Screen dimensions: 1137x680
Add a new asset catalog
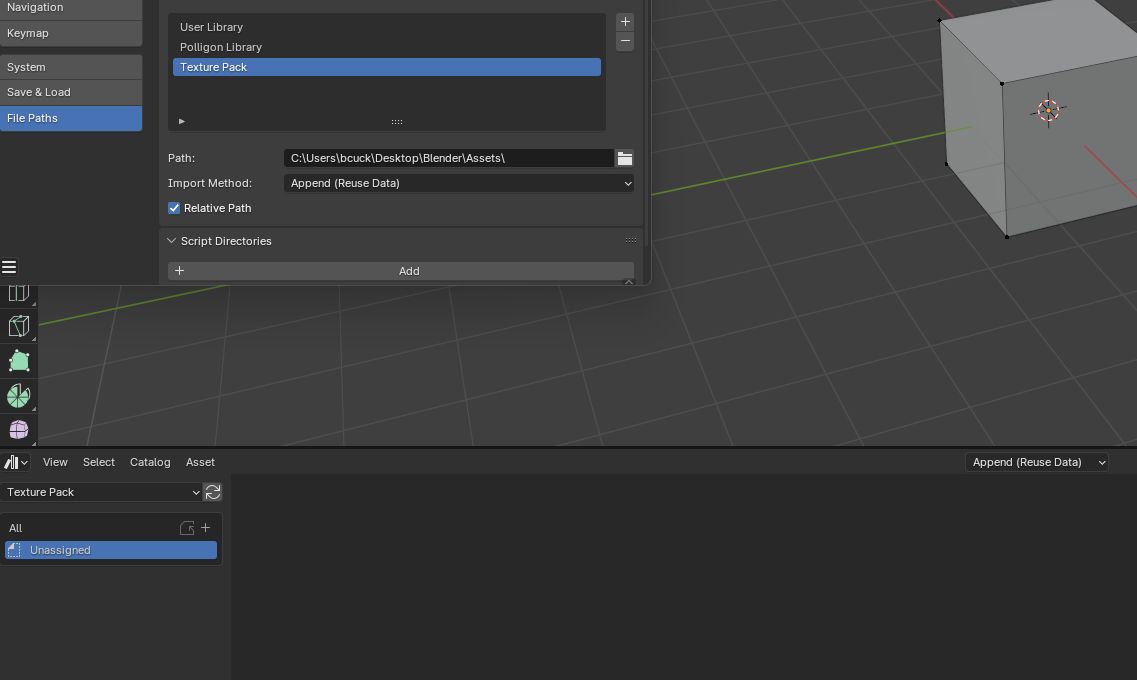point(205,528)
